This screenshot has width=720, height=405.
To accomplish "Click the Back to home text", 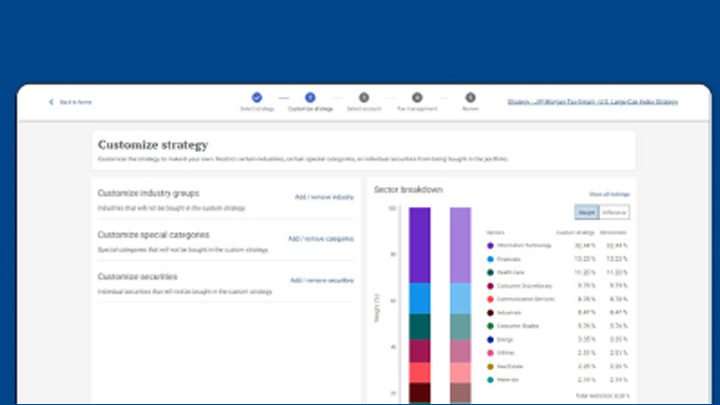I will (76, 102).
